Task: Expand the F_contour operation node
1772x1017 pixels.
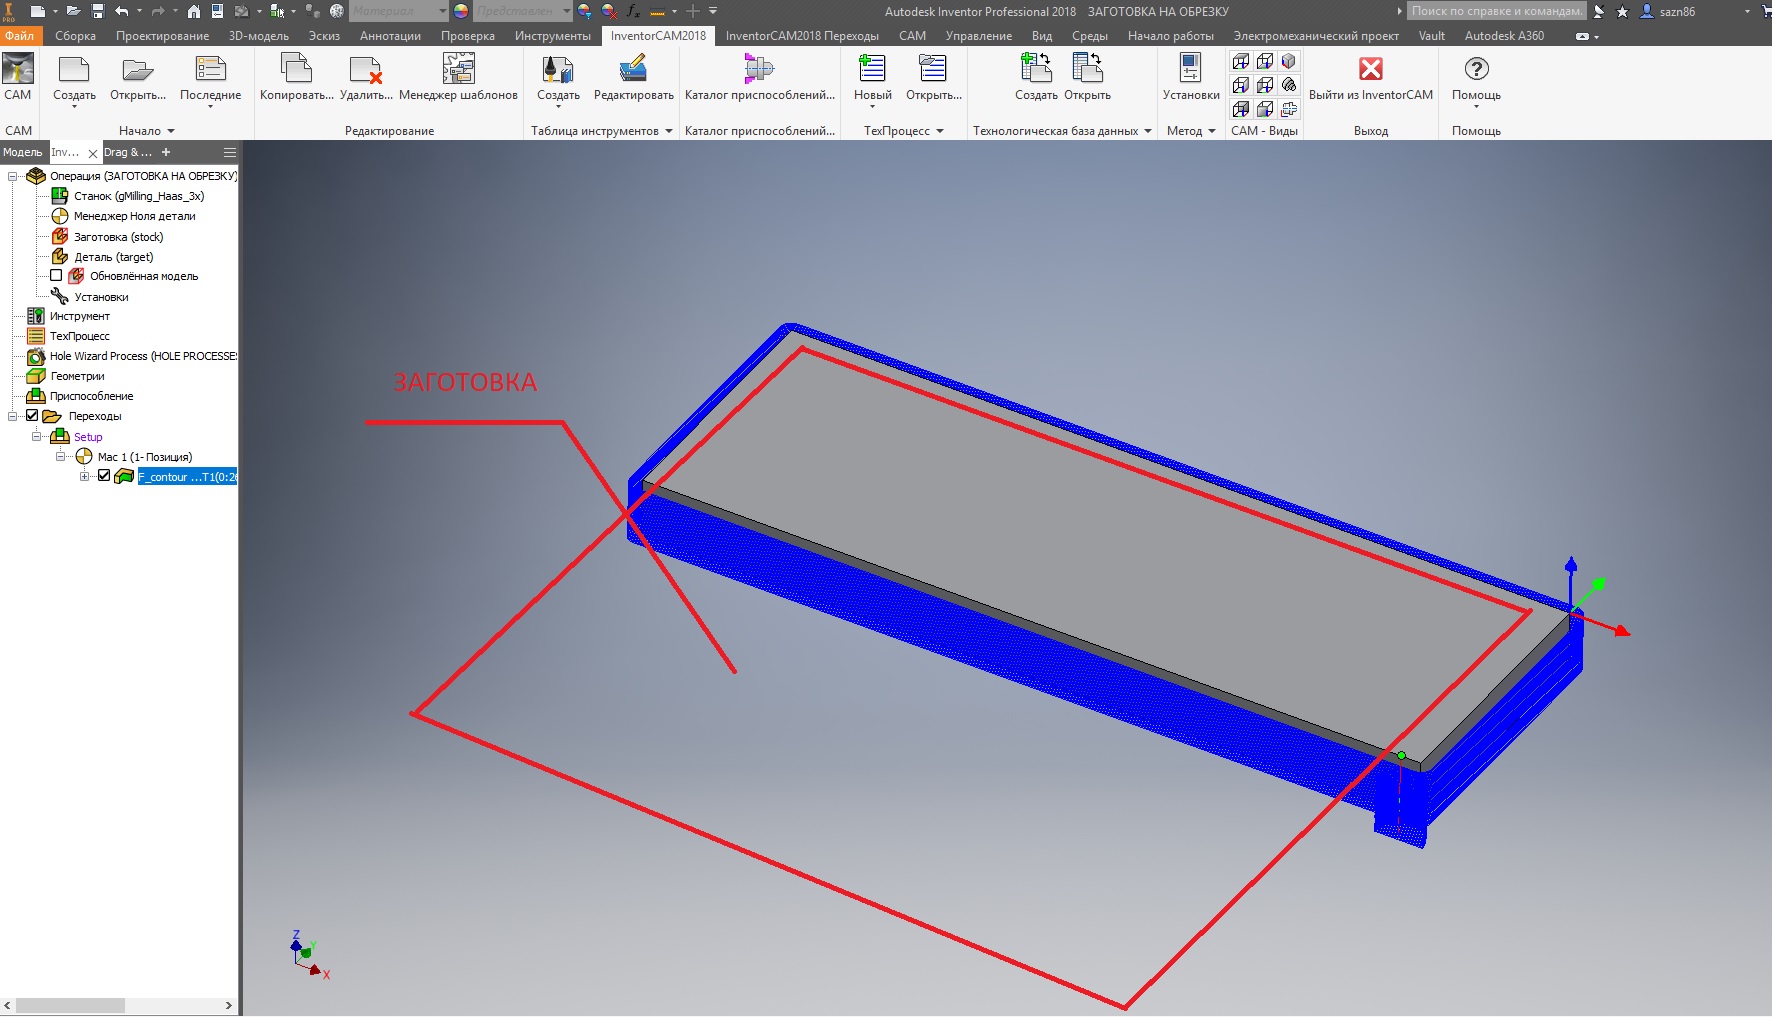Action: [x=85, y=476]
